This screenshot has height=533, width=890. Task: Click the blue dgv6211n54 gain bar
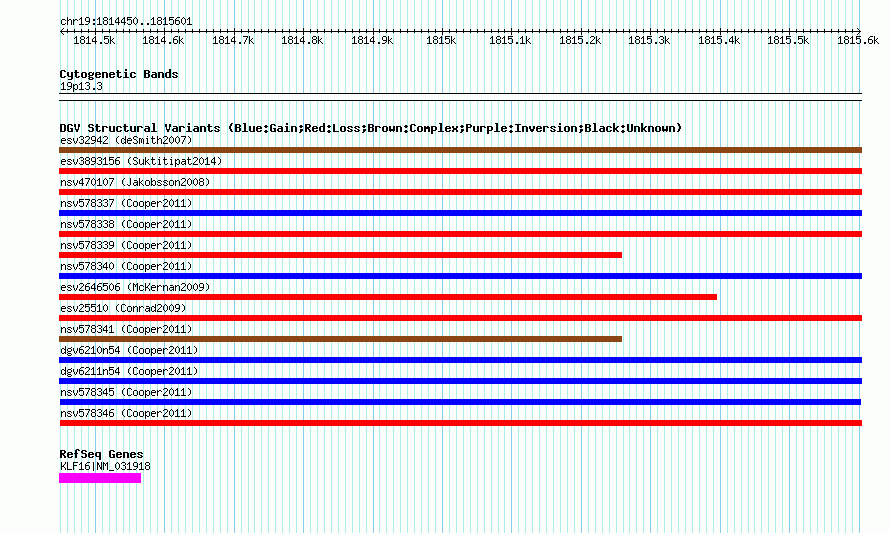pyautogui.click(x=460, y=381)
